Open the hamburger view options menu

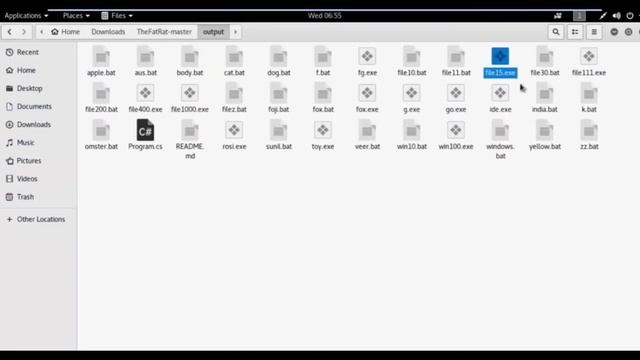click(x=594, y=32)
